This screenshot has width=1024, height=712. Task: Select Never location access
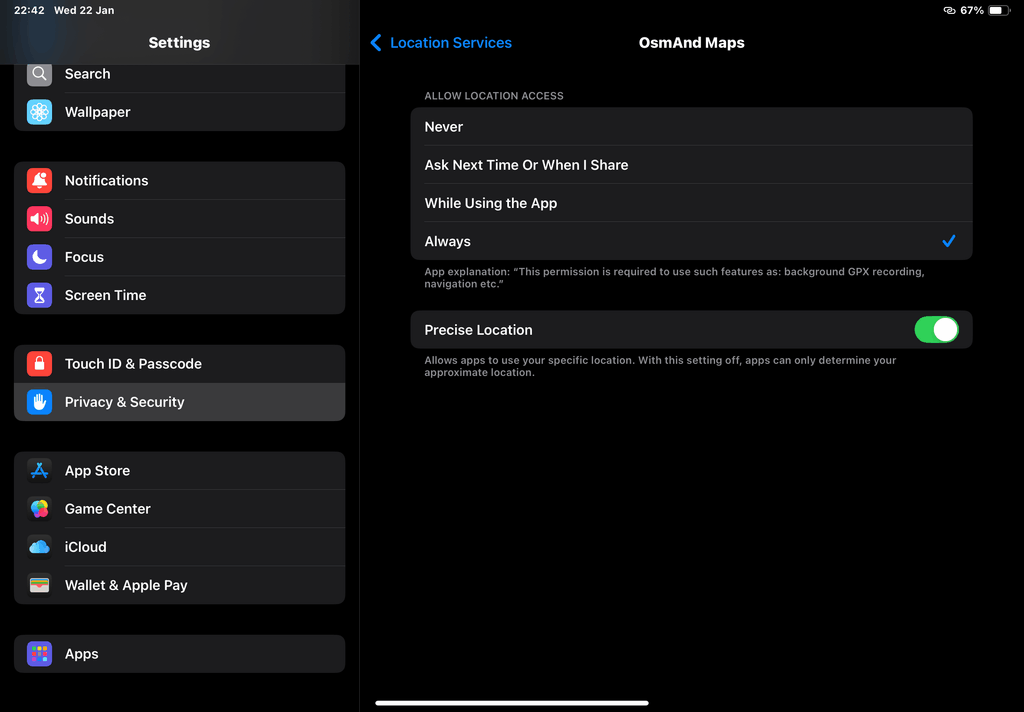point(691,127)
